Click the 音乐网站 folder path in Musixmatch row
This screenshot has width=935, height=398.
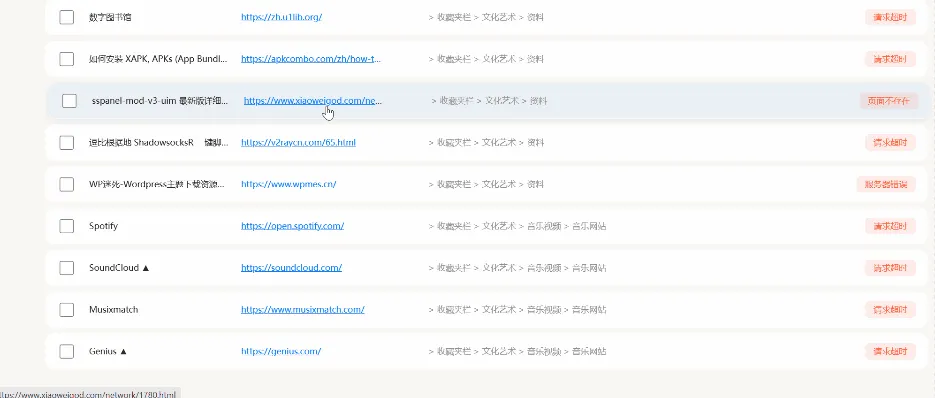point(518,310)
